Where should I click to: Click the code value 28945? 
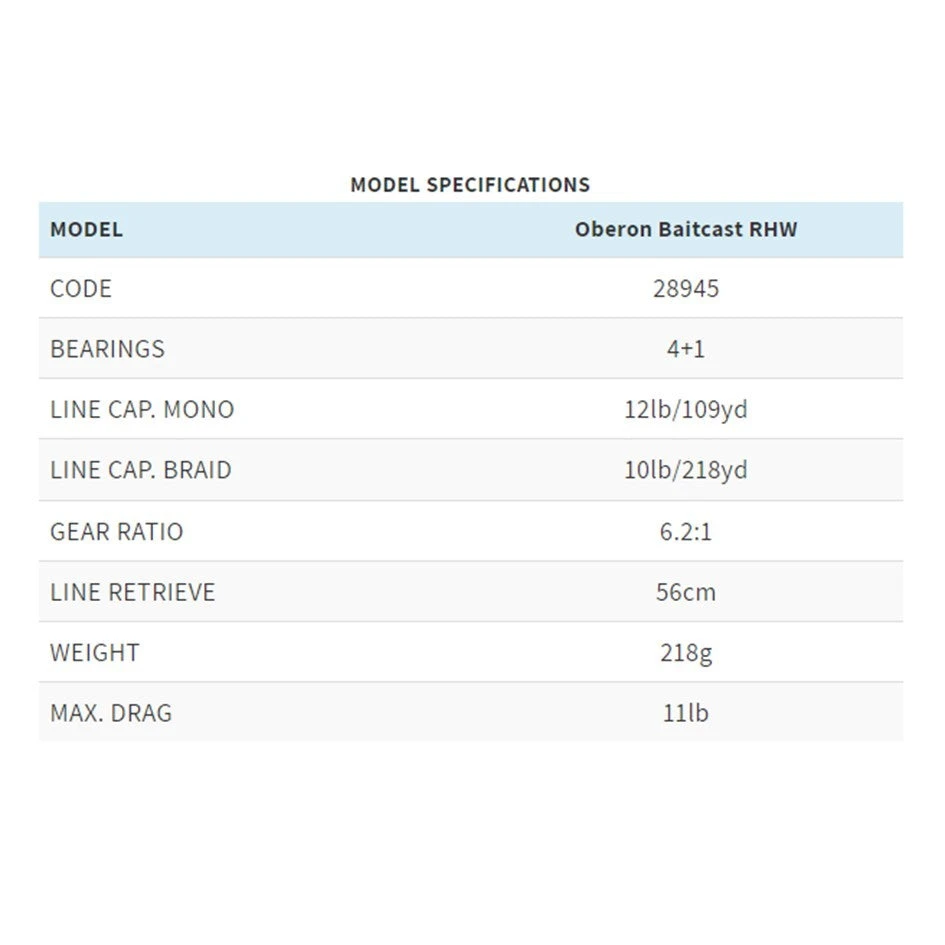[x=686, y=289]
